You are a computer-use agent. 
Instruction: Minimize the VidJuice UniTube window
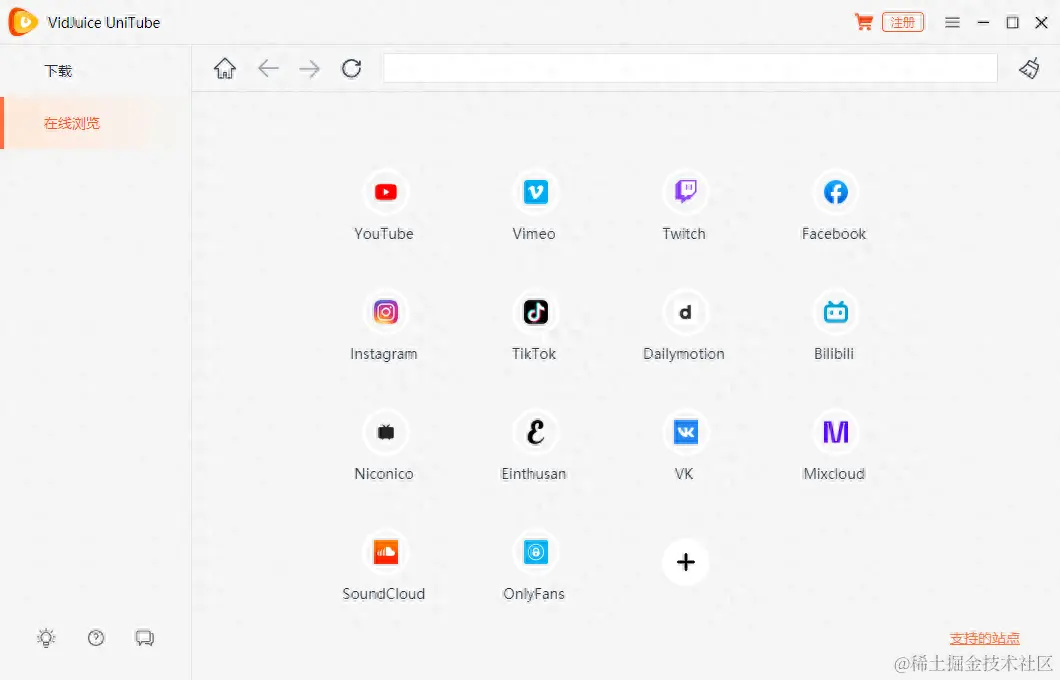tap(984, 22)
